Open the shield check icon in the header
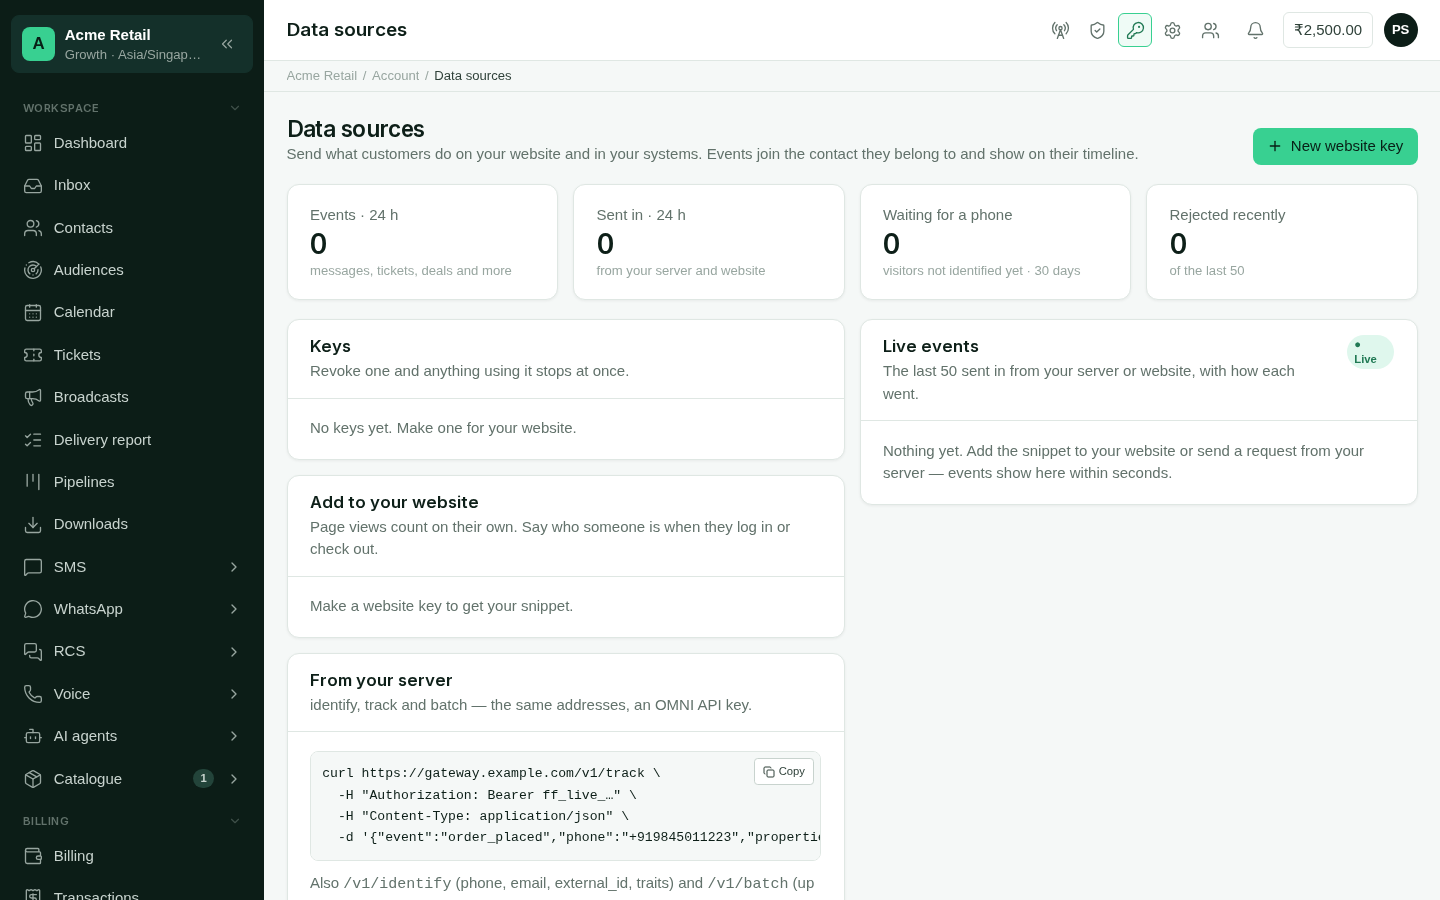 coord(1097,30)
